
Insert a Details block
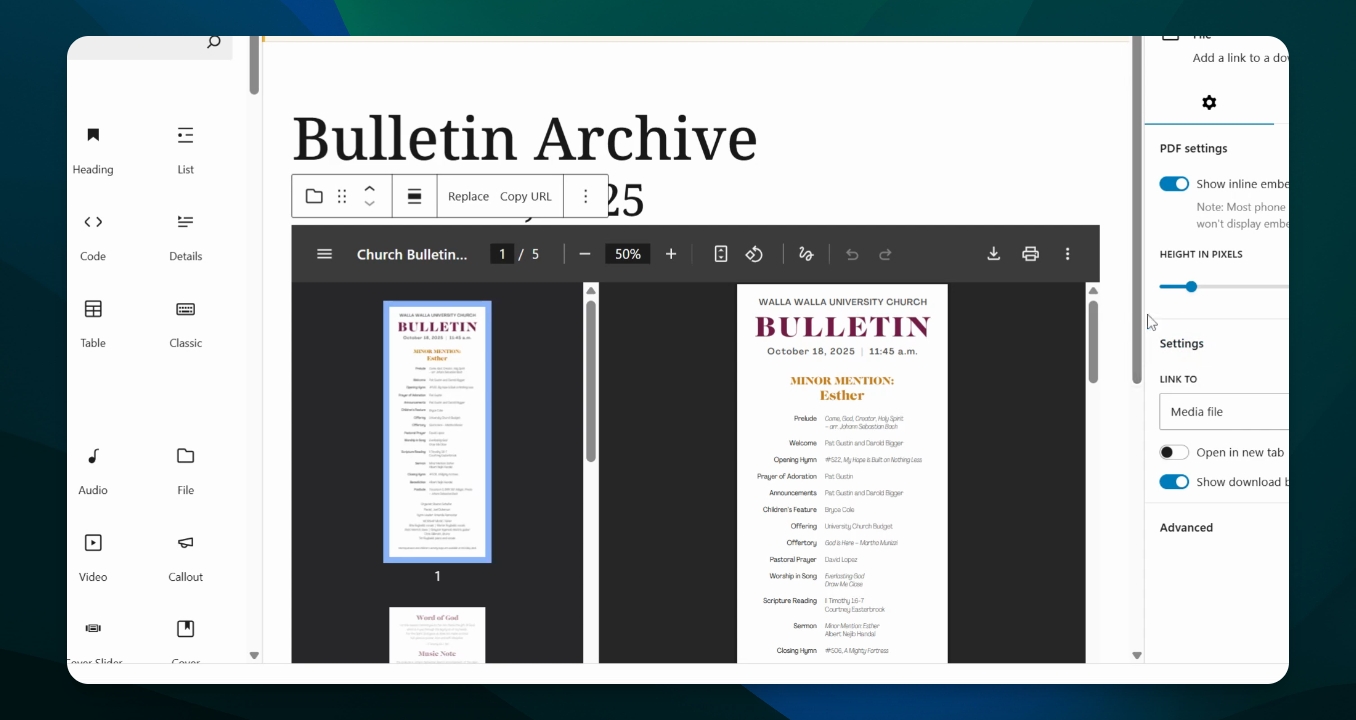click(x=185, y=238)
